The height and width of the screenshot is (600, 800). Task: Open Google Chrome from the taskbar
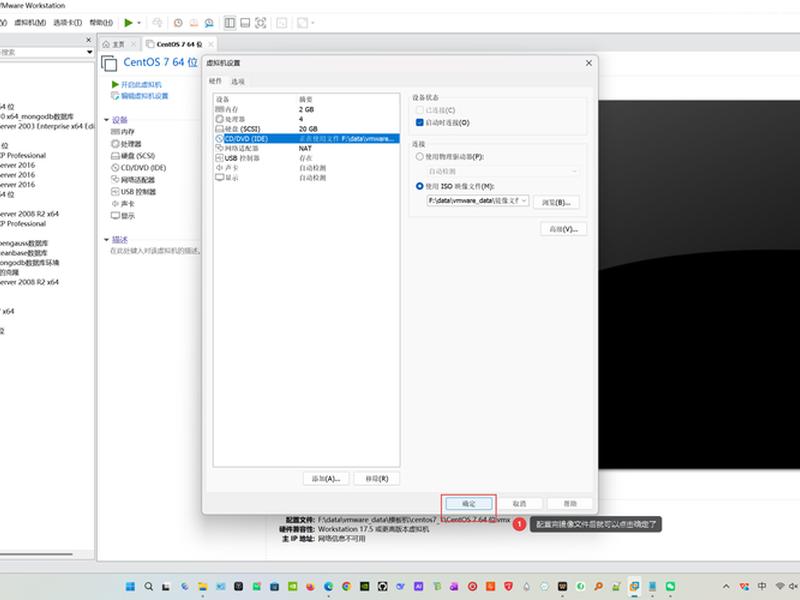346,586
